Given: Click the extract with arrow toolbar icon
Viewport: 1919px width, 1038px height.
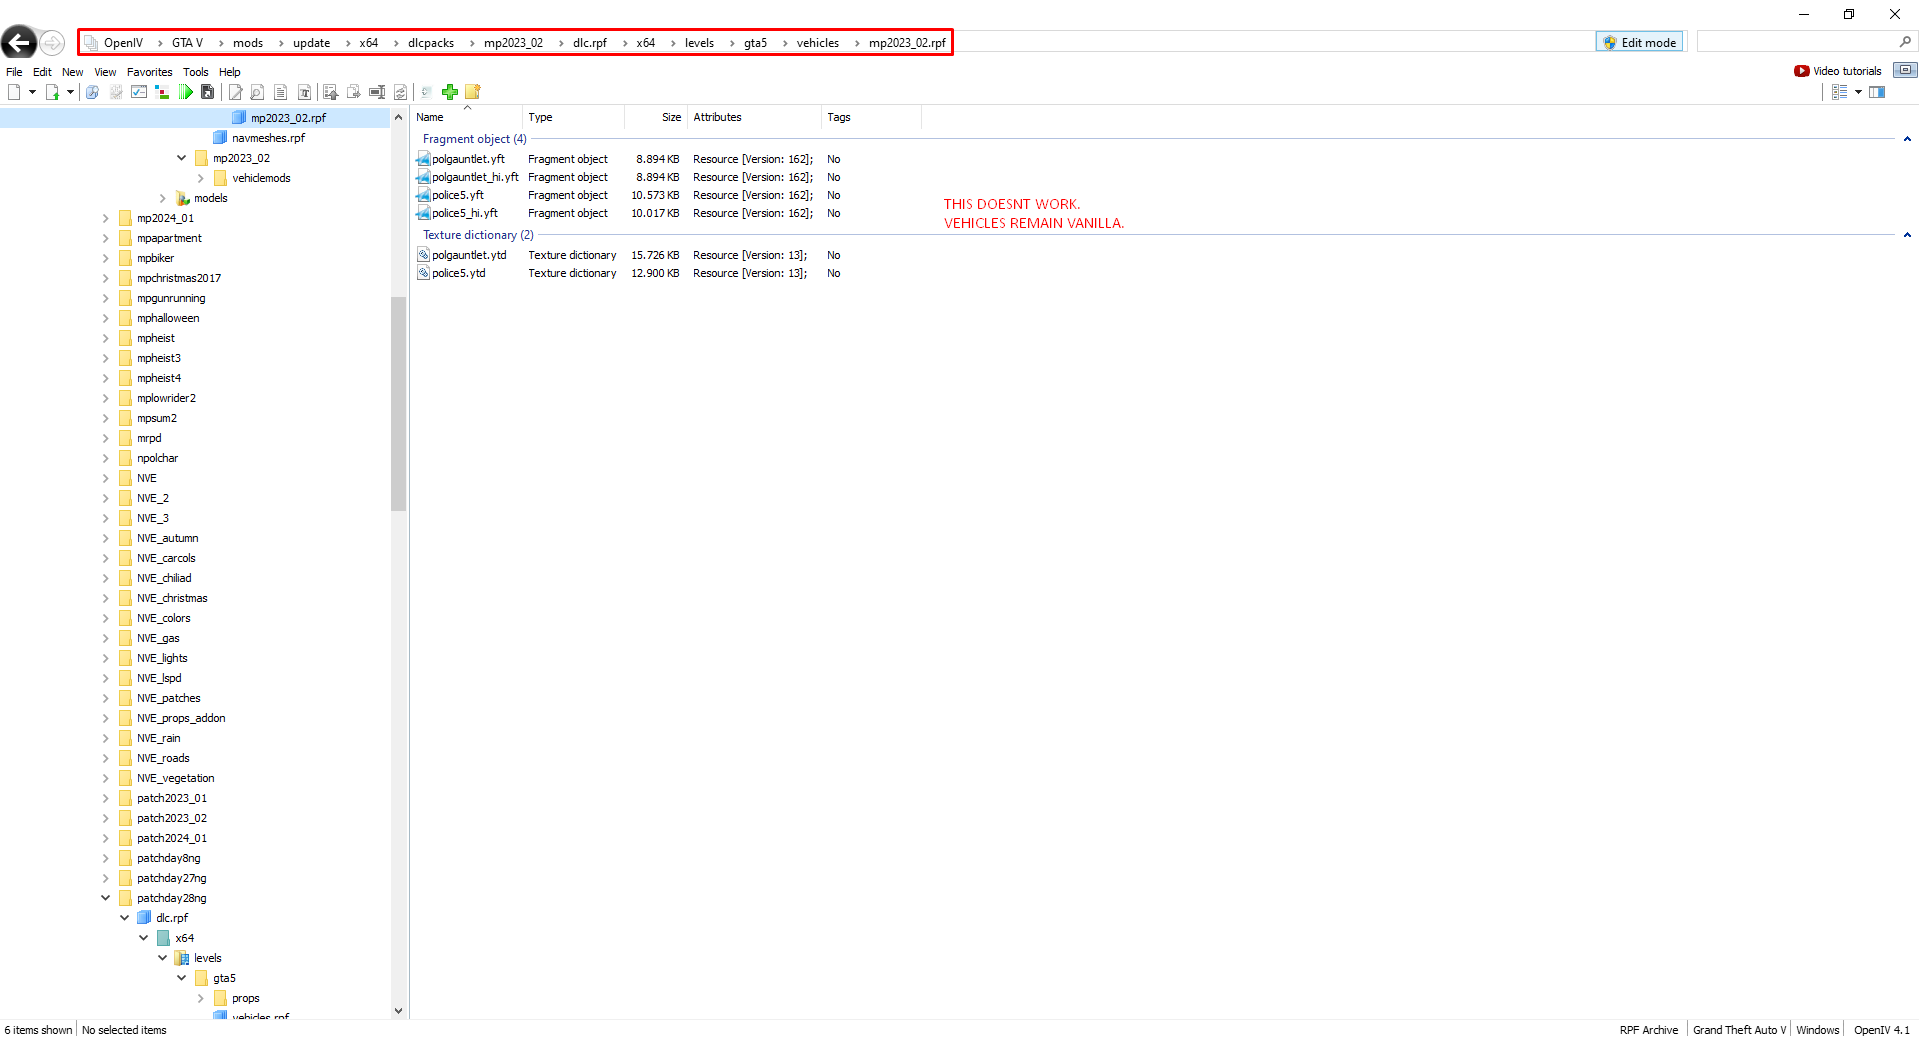Looking at the screenshot, I should 331,92.
